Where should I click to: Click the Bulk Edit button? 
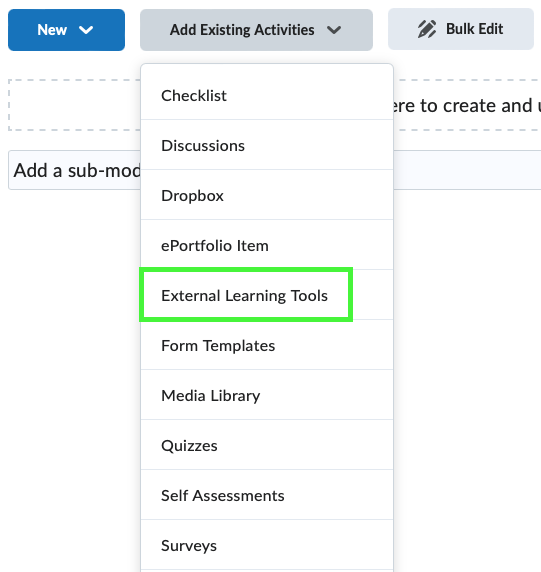click(x=461, y=29)
